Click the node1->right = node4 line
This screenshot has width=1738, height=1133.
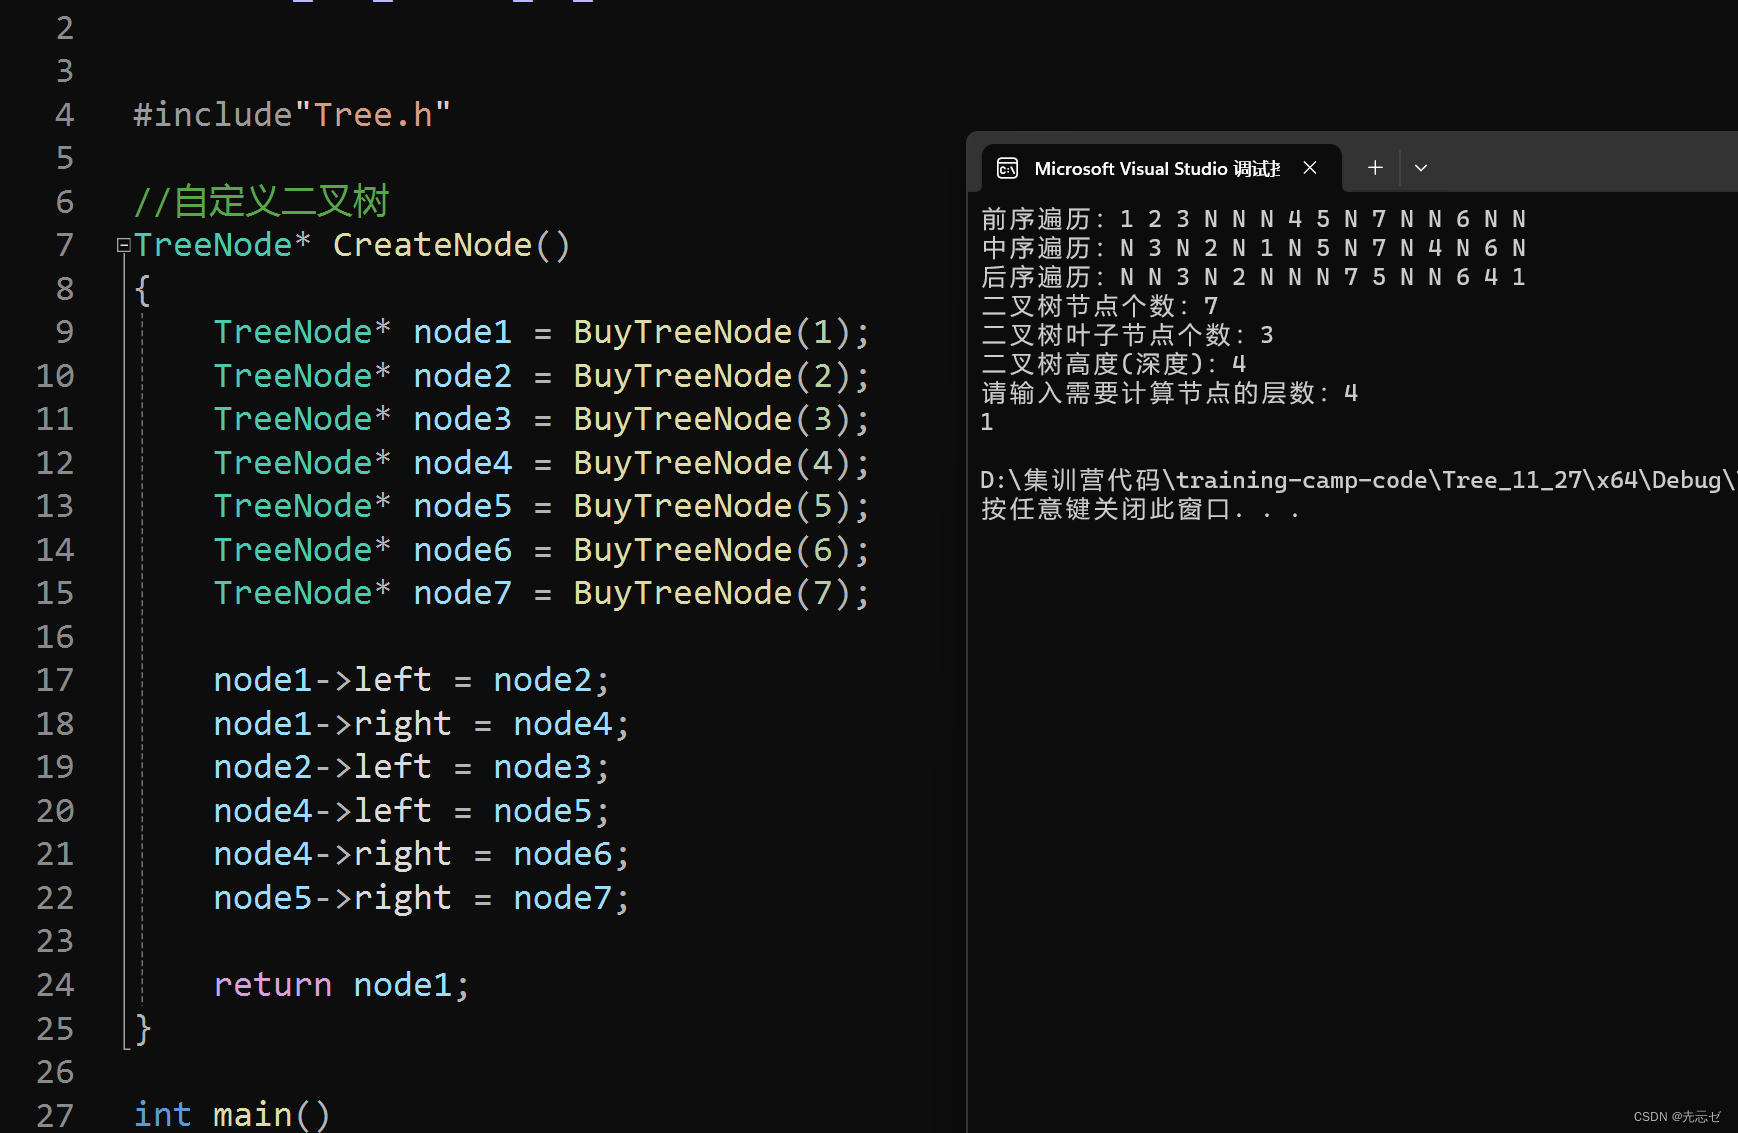[x=421, y=724]
